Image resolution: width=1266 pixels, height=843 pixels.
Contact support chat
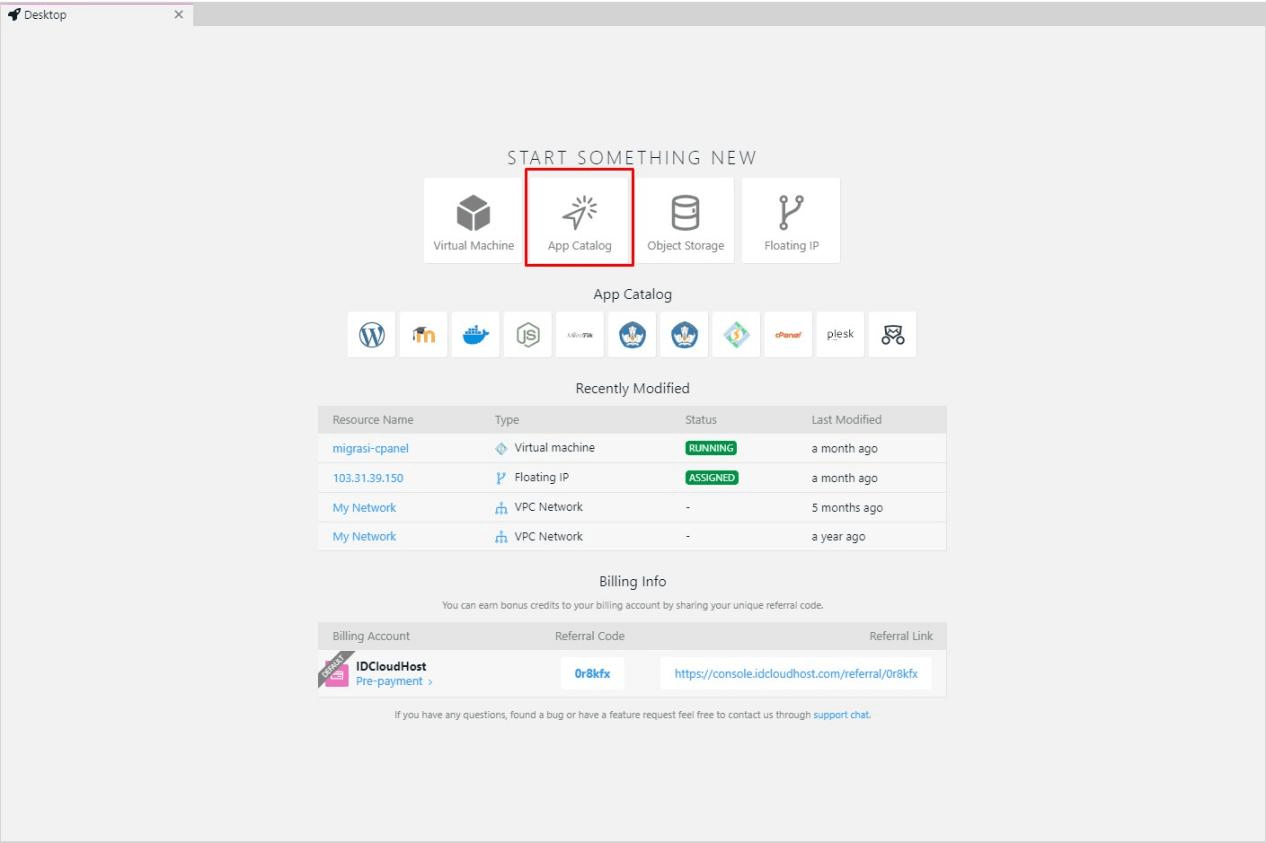841,715
